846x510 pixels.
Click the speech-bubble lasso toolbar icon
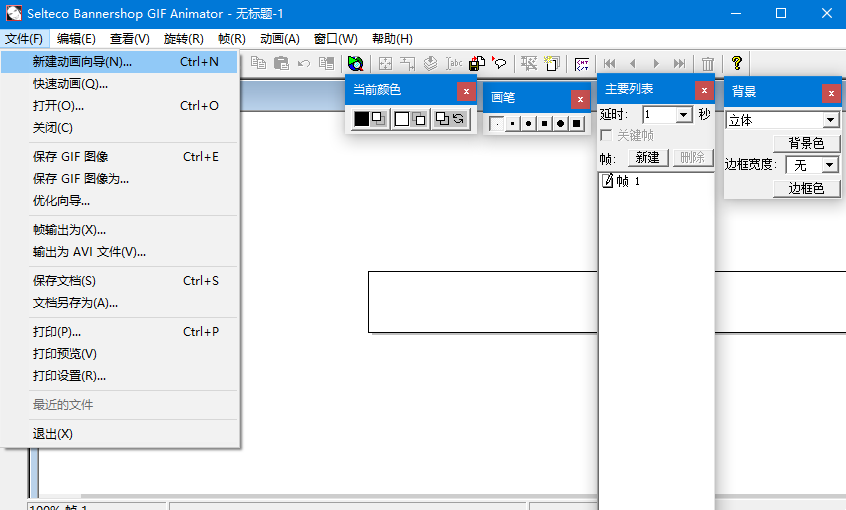499,63
